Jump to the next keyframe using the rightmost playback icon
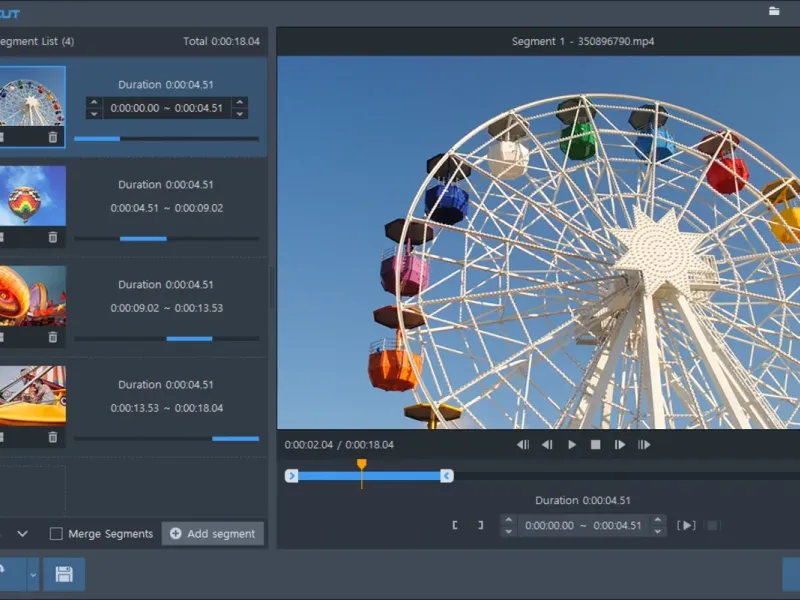 pos(644,445)
